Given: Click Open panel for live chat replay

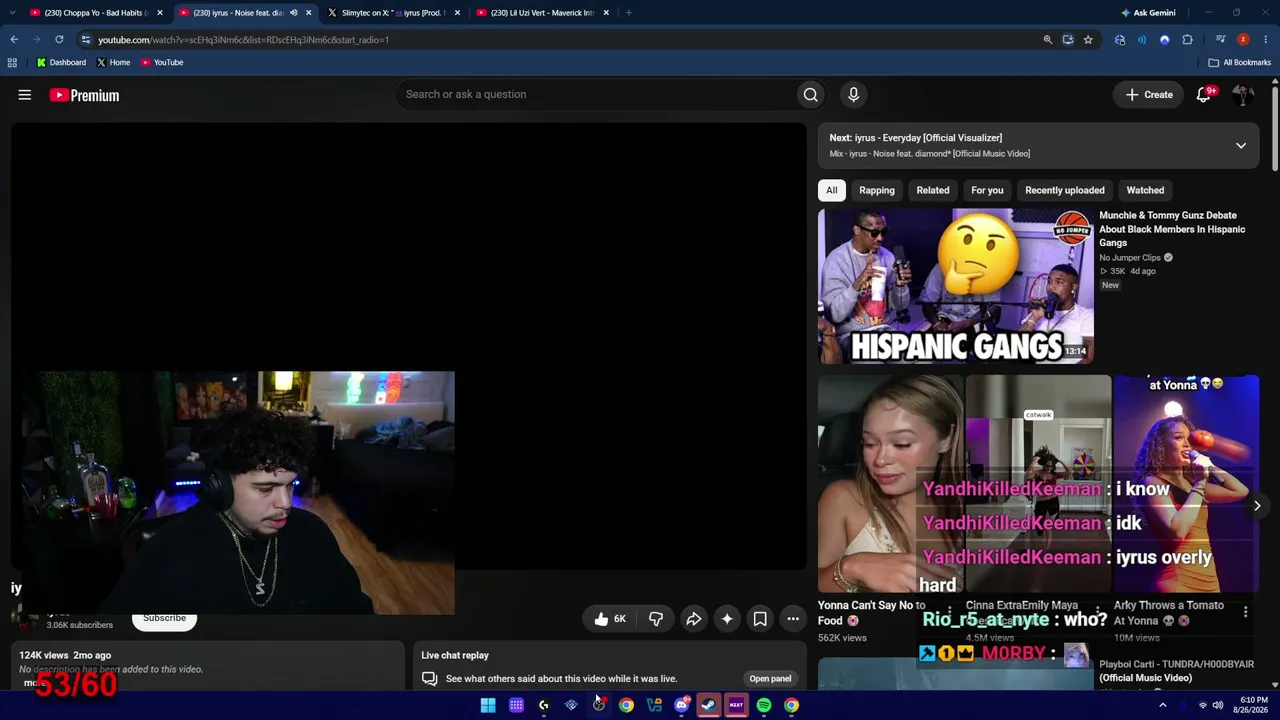Looking at the screenshot, I should coord(770,679).
